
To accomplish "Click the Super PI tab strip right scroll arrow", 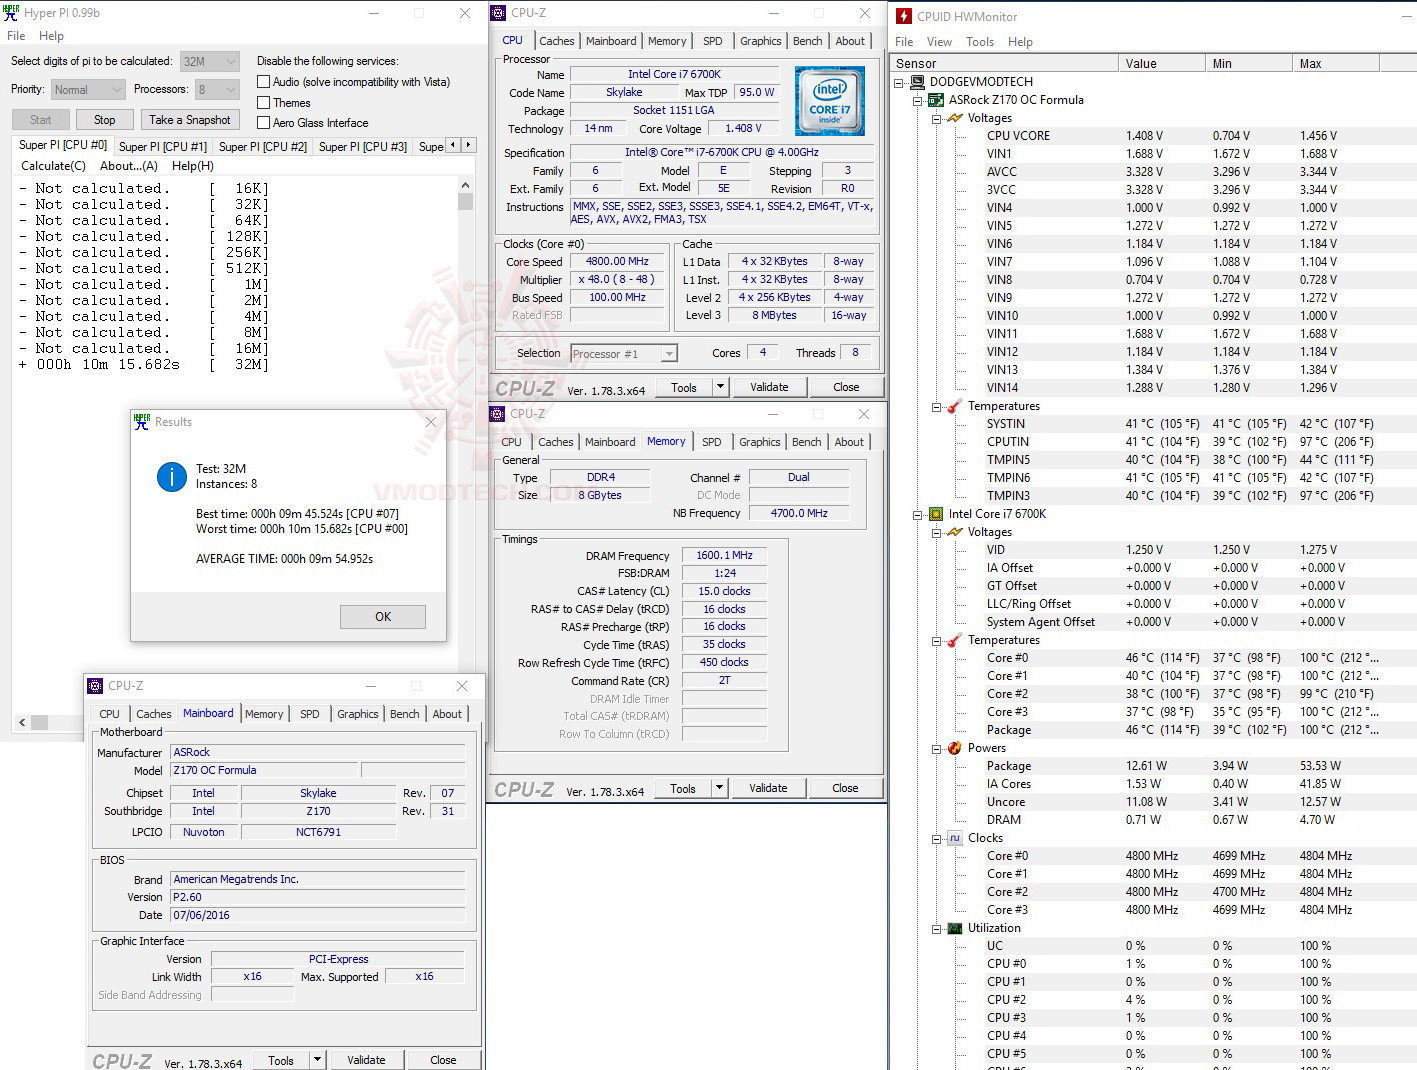I will [468, 145].
